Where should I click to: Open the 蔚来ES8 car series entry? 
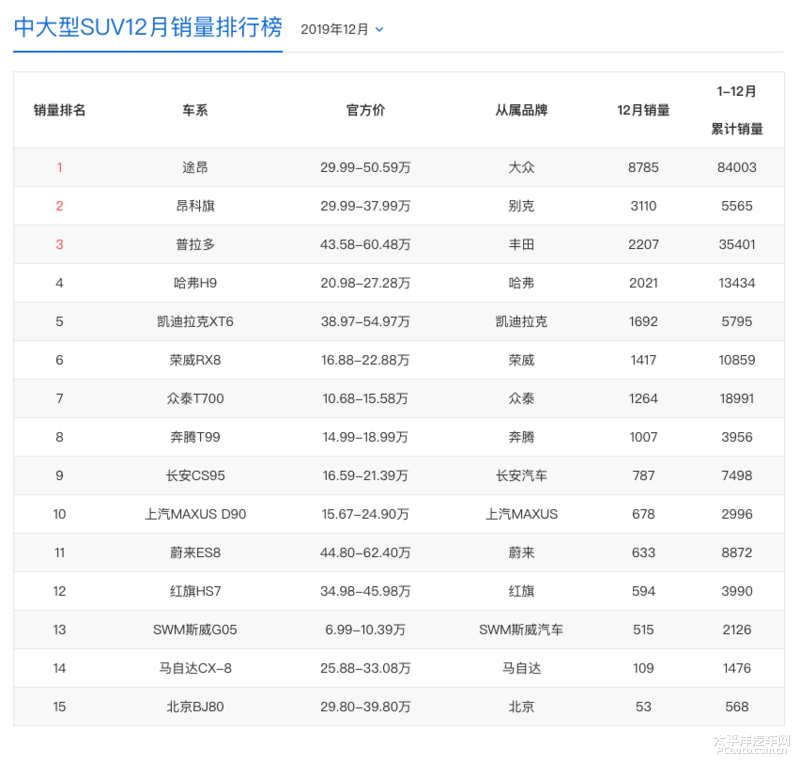click(x=195, y=552)
